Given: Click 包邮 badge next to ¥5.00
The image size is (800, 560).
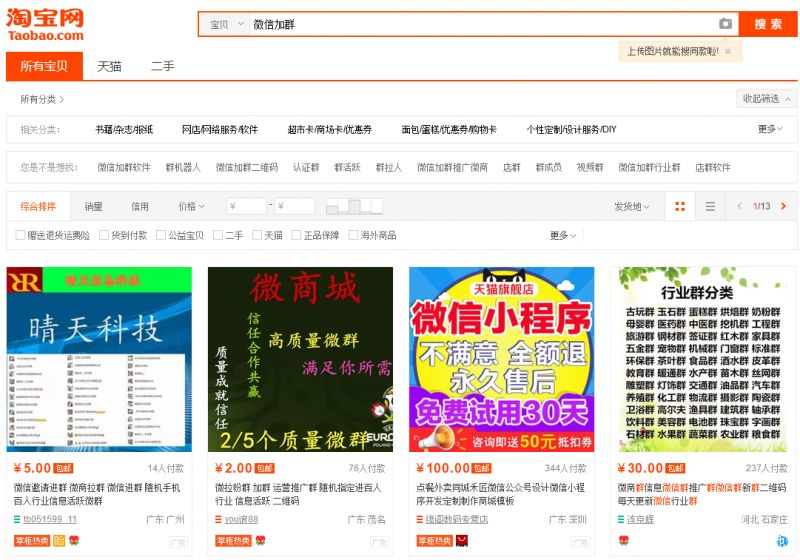Looking at the screenshot, I should tap(64, 468).
